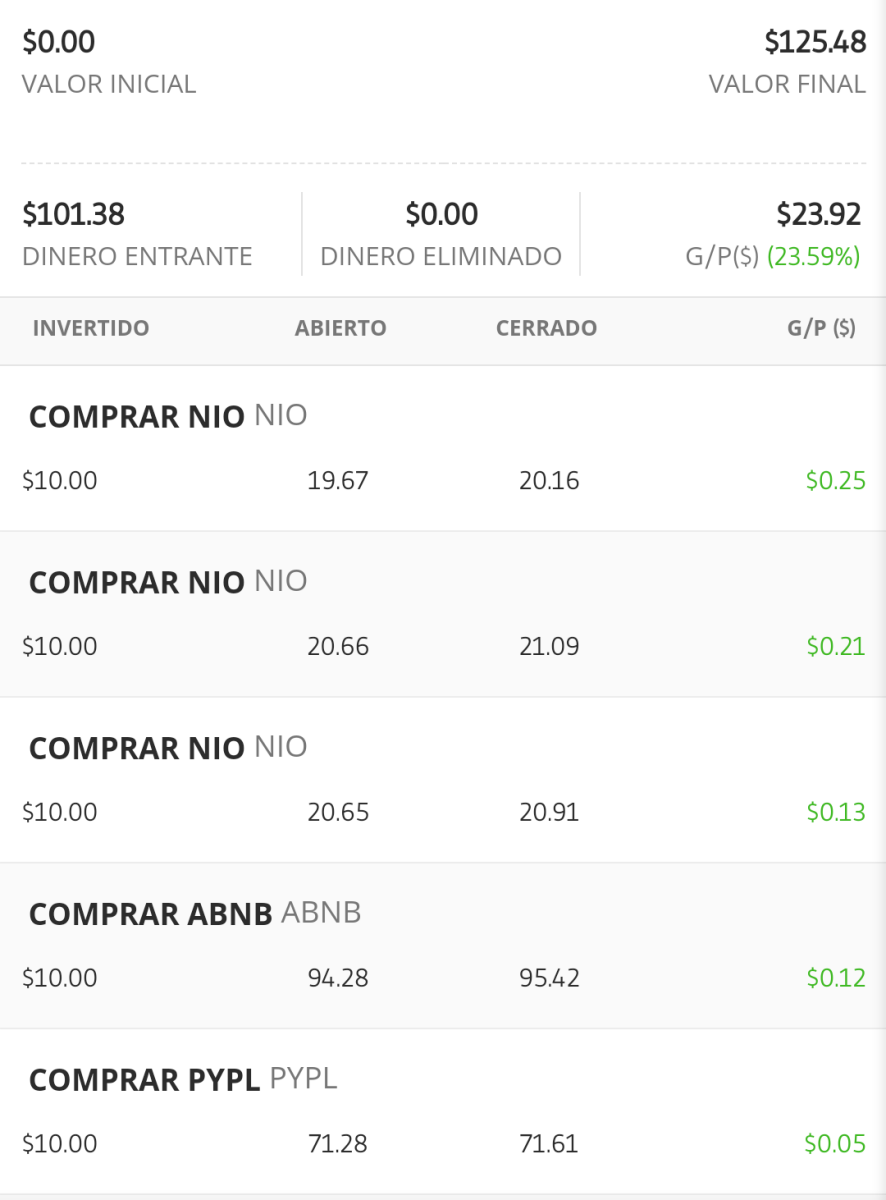886x1200 pixels.
Task: Select the COMPRAR ABNB trade entry
Action: [x=443, y=946]
